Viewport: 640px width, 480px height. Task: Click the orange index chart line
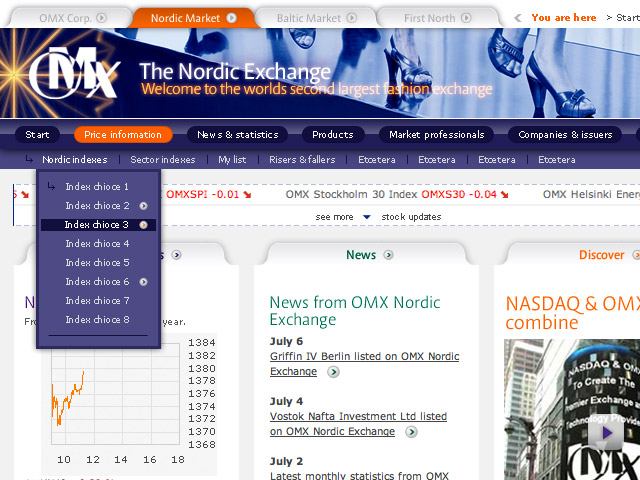coord(69,400)
